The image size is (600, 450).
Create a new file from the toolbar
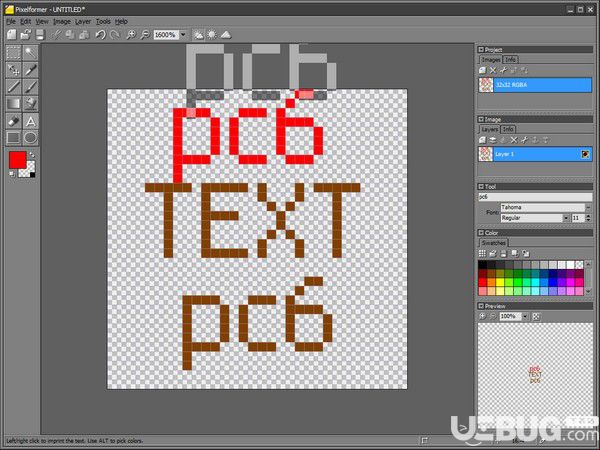[12, 35]
